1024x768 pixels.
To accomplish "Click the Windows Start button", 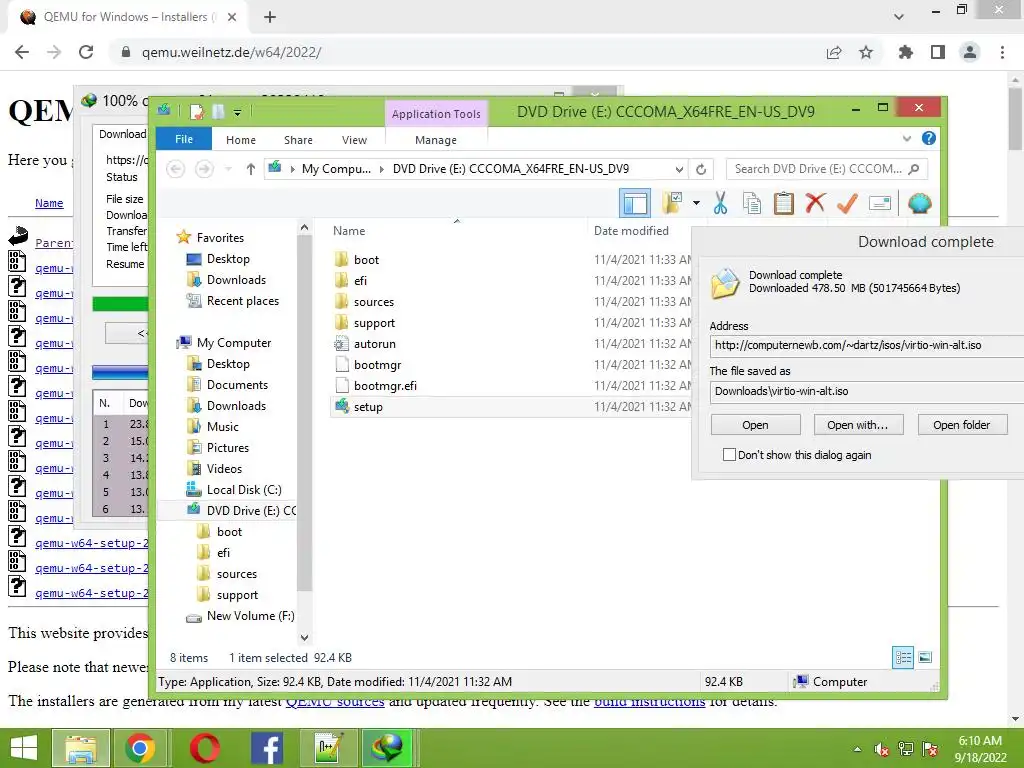I will 24,748.
